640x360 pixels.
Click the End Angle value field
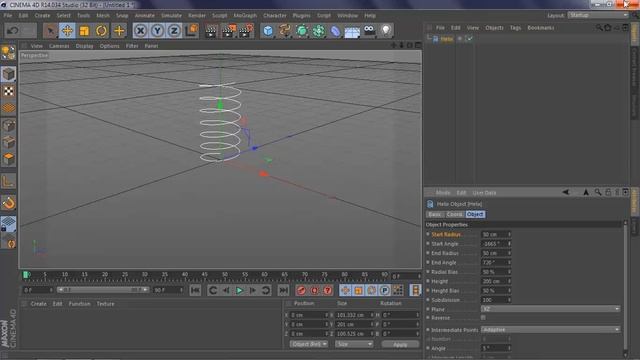(496, 262)
